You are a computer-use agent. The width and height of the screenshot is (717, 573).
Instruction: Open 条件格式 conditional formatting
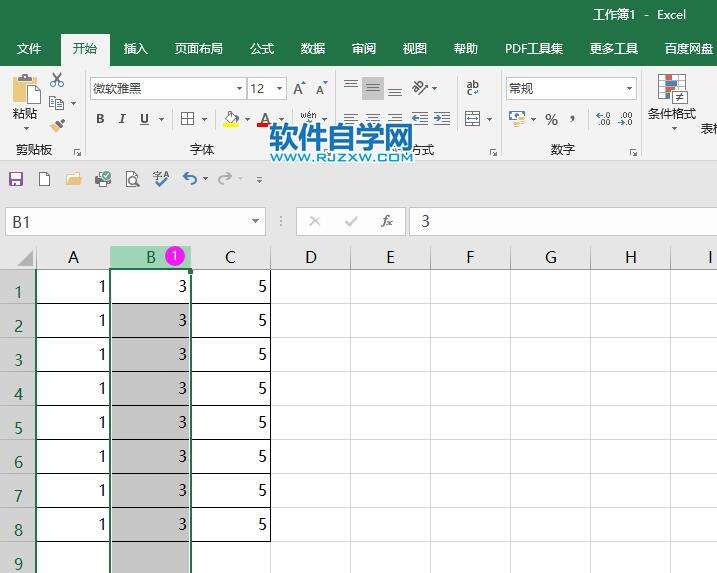tap(671, 102)
